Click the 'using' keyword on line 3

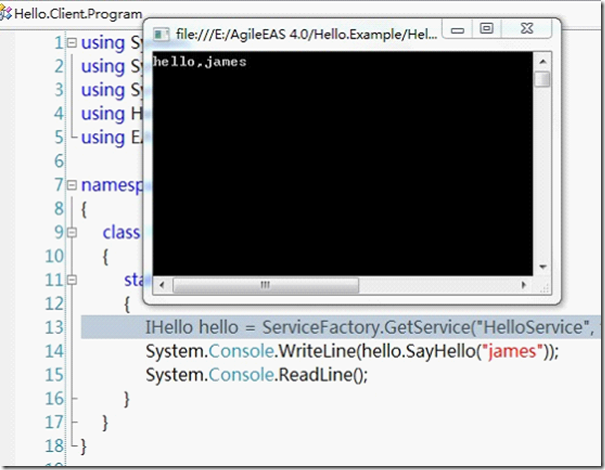pyautogui.click(x=103, y=91)
